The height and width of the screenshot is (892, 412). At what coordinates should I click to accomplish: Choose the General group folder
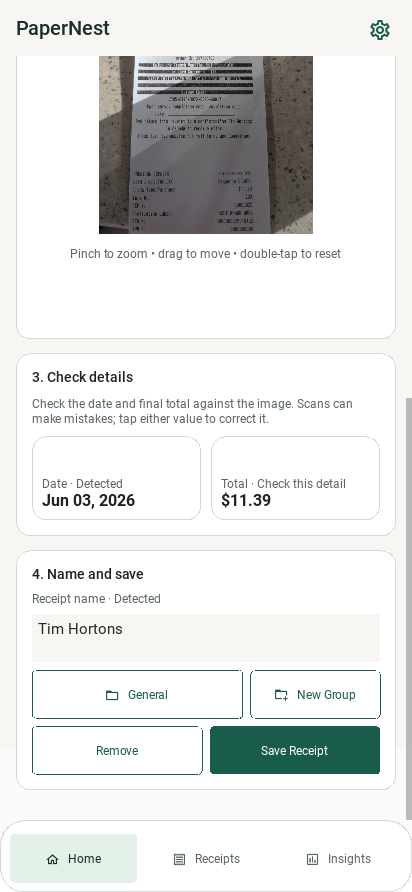(x=137, y=695)
